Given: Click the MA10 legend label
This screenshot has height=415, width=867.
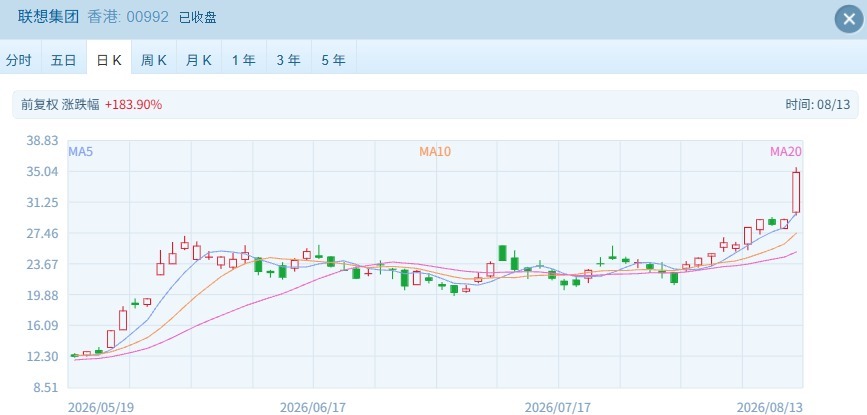Looking at the screenshot, I should 435,151.
